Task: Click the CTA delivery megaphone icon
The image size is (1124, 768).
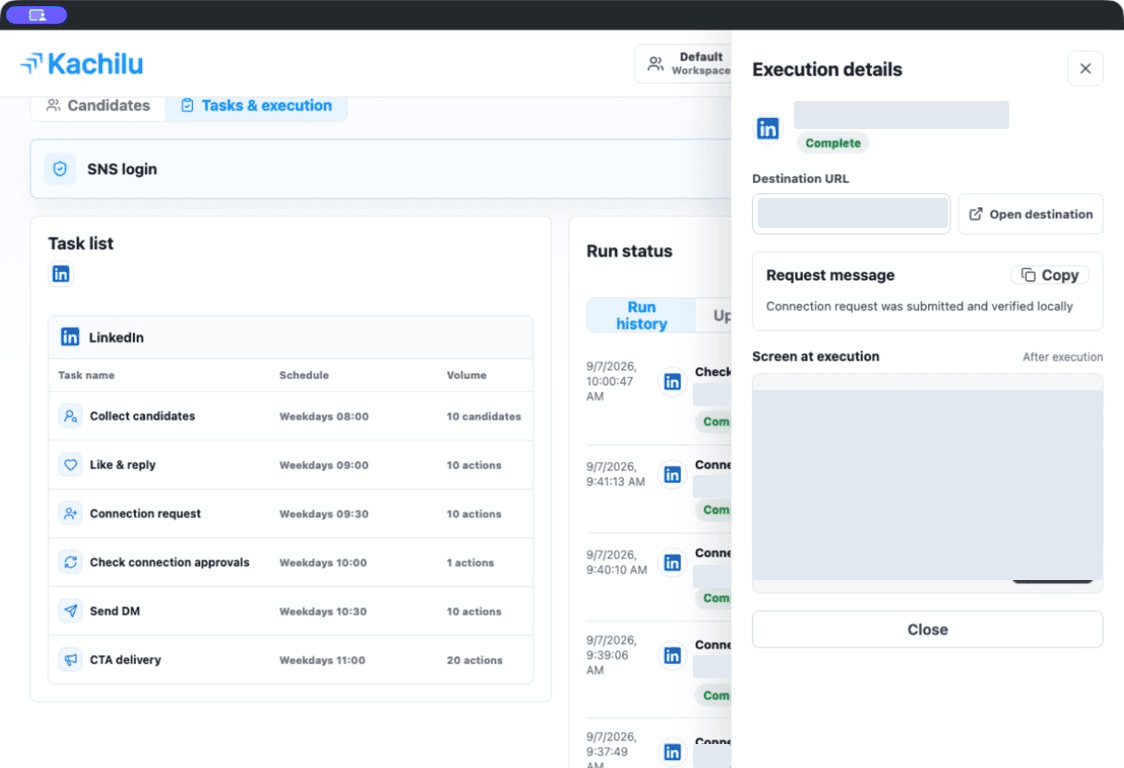Action: (x=70, y=660)
